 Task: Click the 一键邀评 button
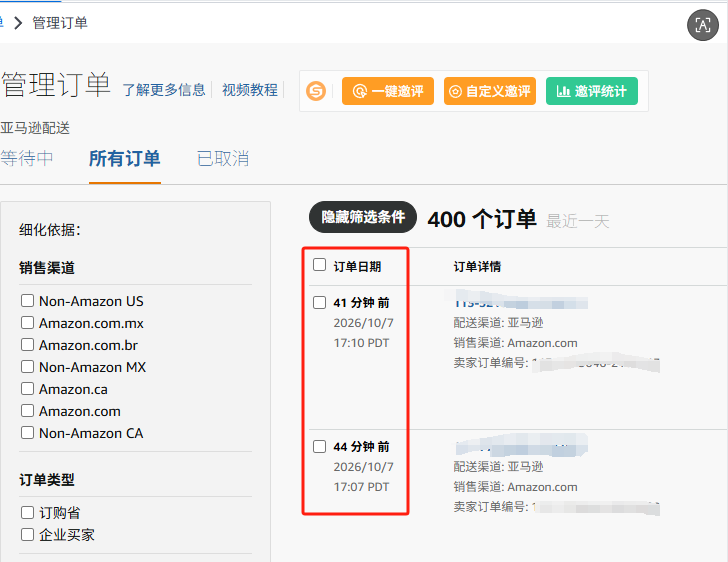pyautogui.click(x=388, y=91)
